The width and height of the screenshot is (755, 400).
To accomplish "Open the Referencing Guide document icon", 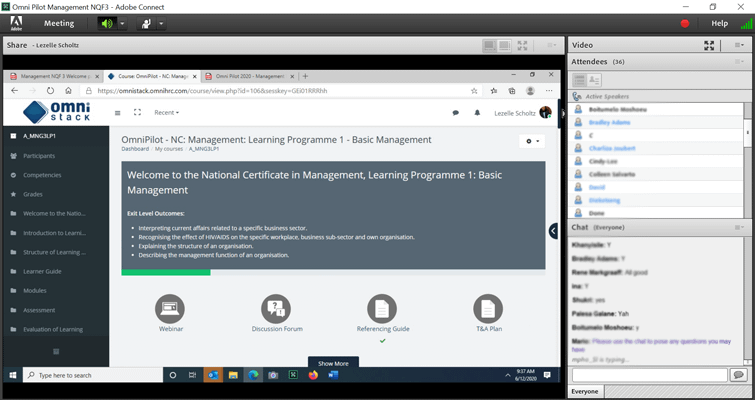I will tap(382, 309).
